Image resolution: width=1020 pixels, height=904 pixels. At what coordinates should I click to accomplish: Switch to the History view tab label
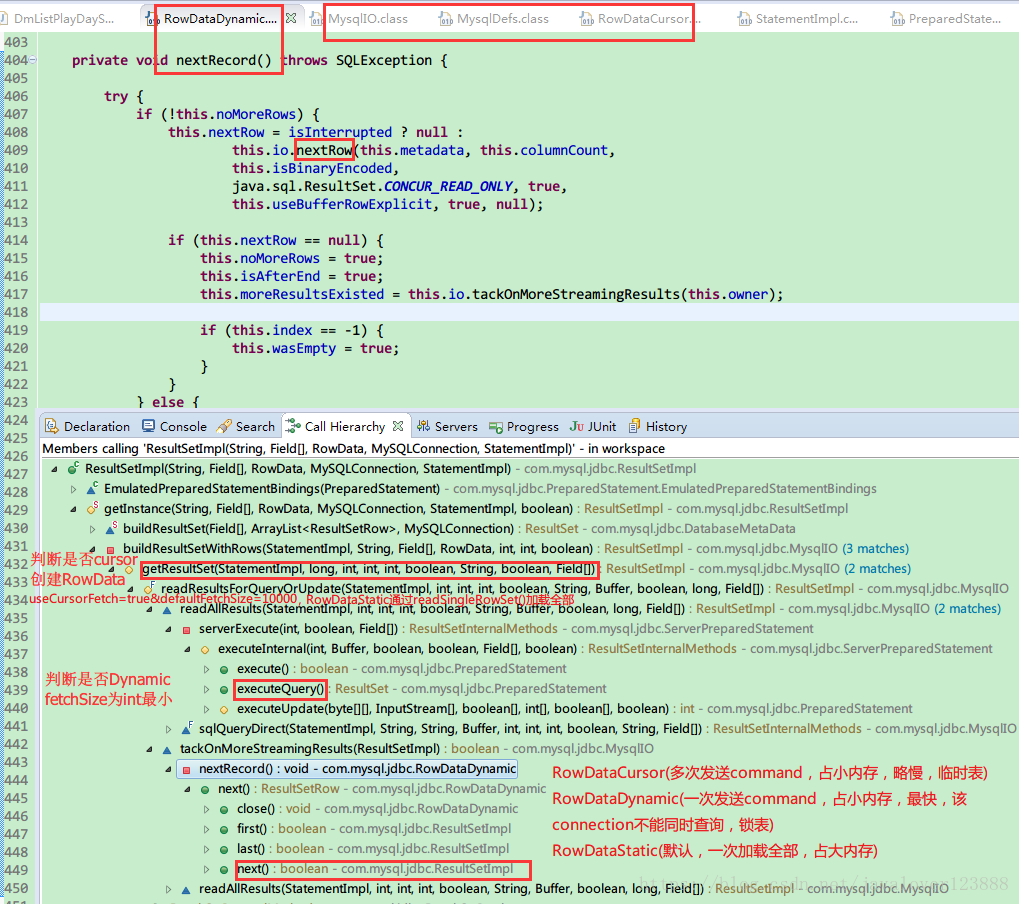[666, 427]
